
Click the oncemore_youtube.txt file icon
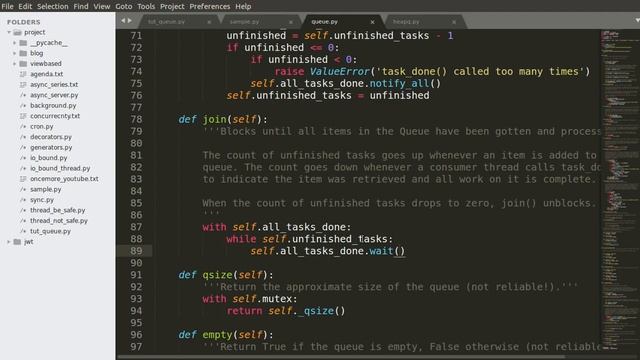tap(23, 179)
